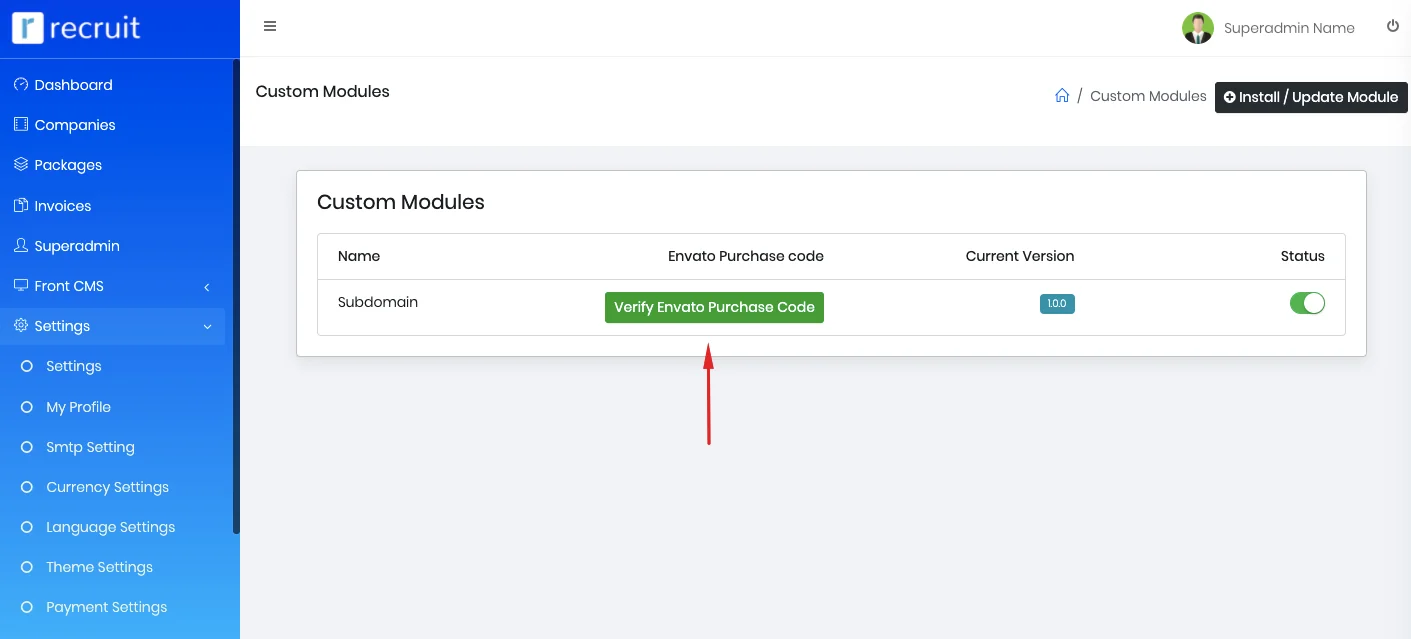Click the Companies building icon
This screenshot has height=639, width=1411.
tap(21, 125)
